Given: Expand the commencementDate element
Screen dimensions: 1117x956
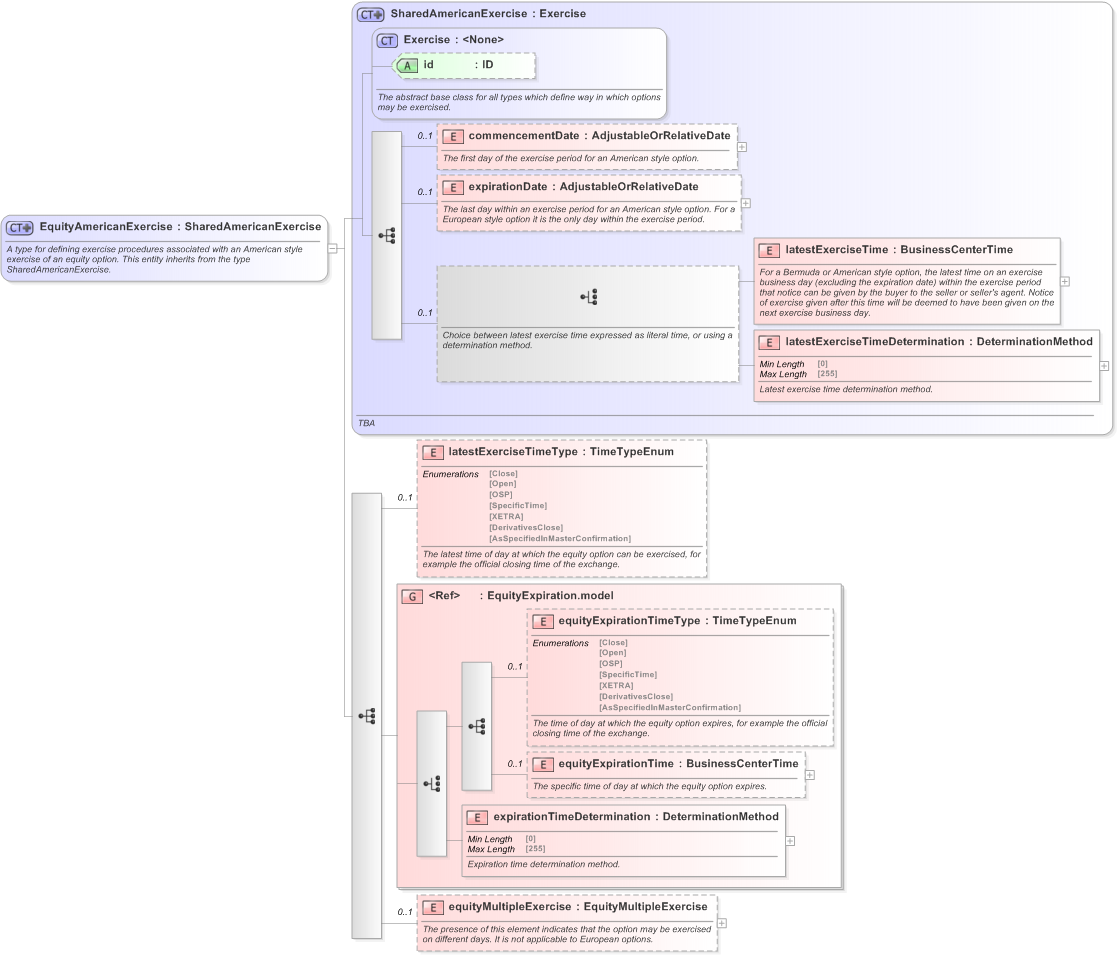Looking at the screenshot, I should 742,147.
